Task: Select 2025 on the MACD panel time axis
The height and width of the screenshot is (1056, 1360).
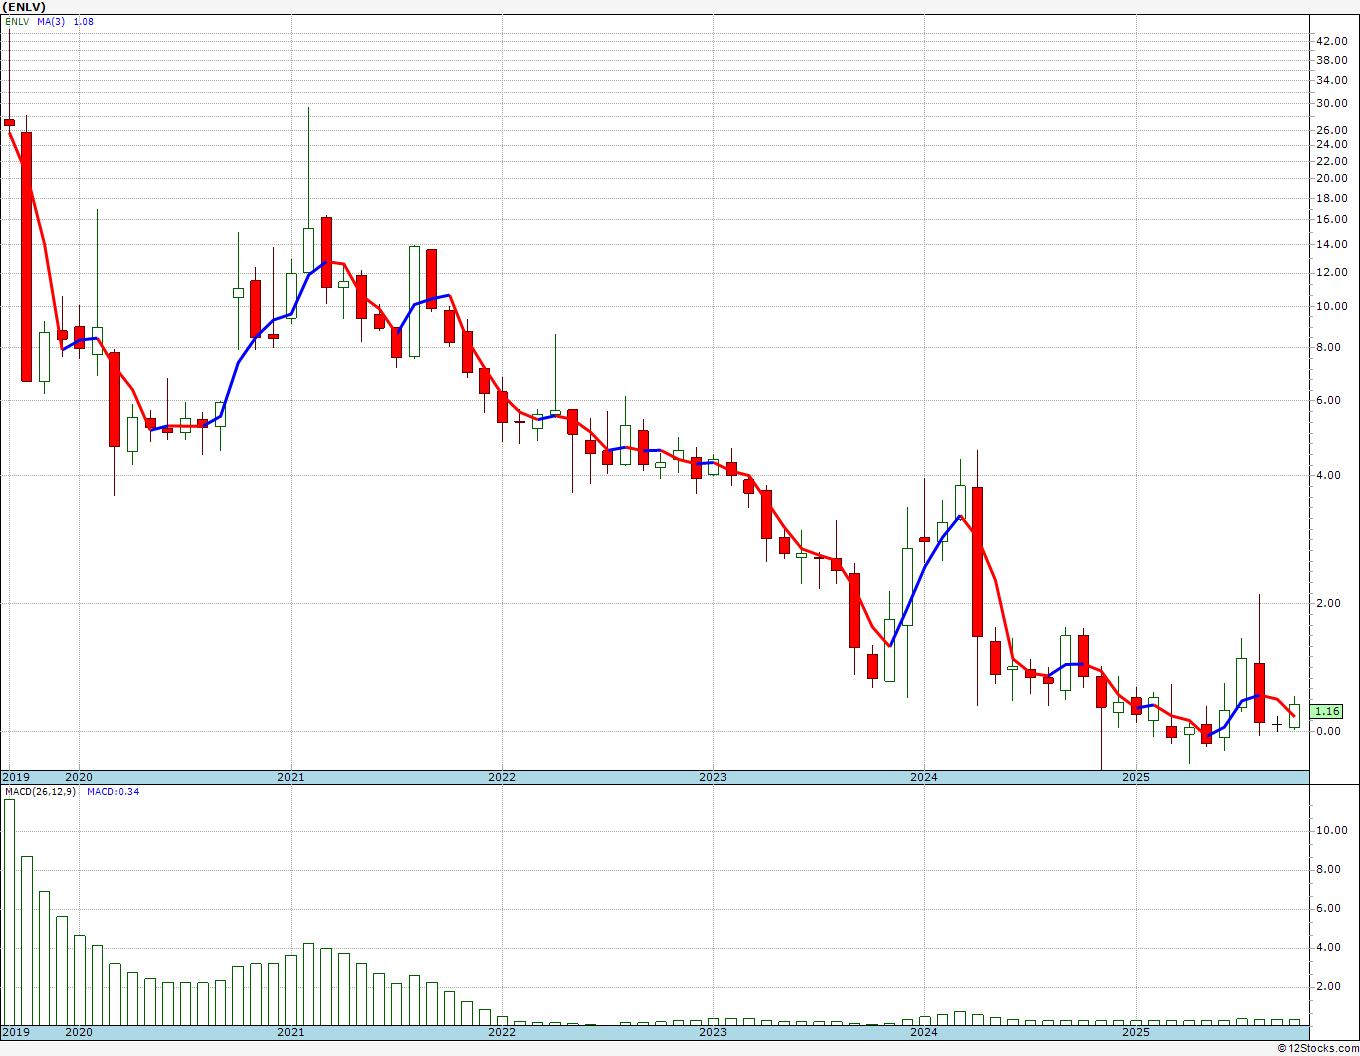Action: point(1135,1032)
